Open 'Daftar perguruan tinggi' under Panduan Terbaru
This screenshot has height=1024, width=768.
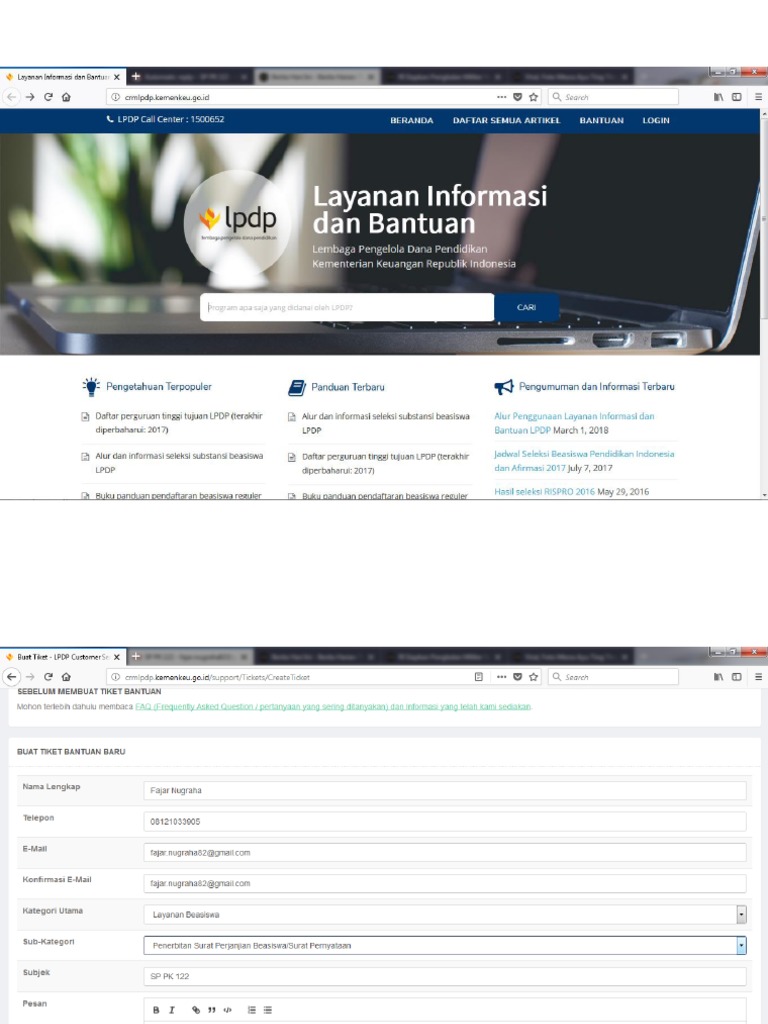tap(385, 463)
